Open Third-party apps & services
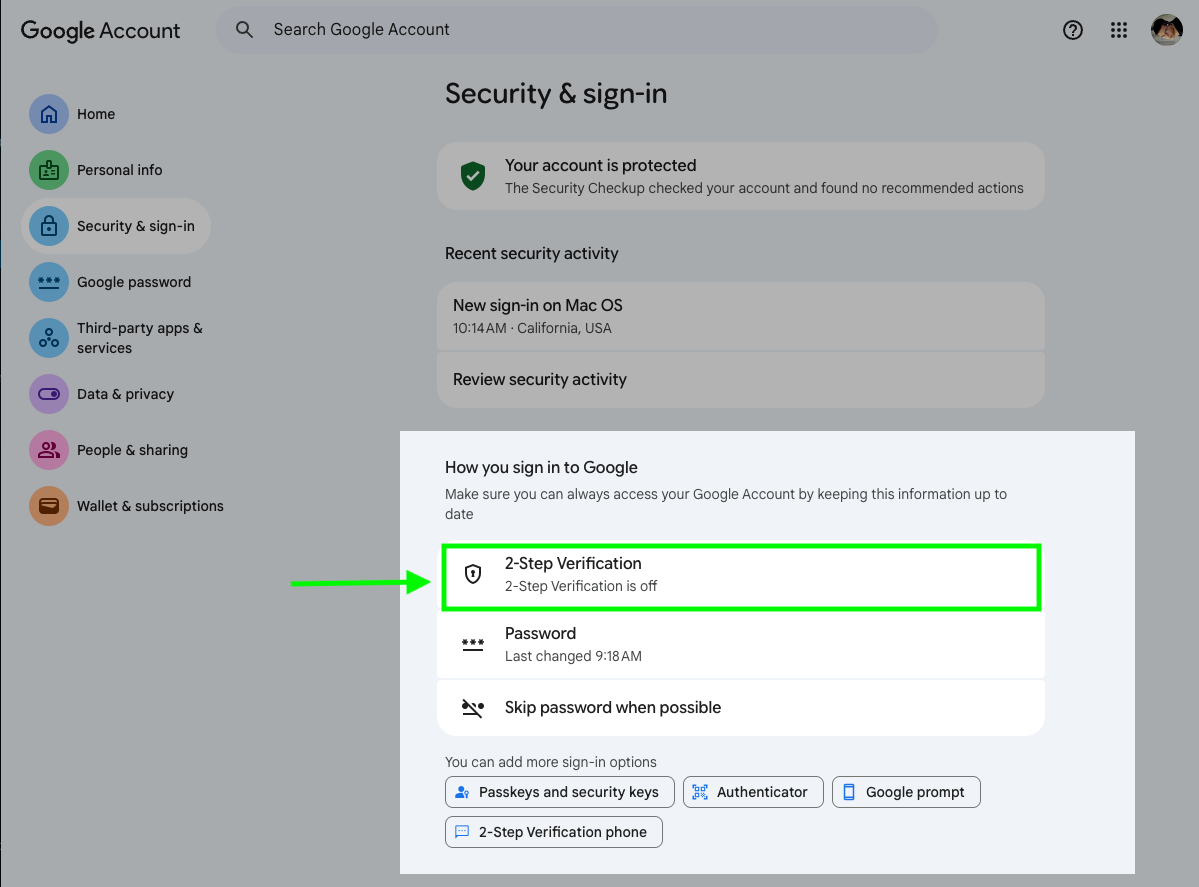 pyautogui.click(x=138, y=338)
